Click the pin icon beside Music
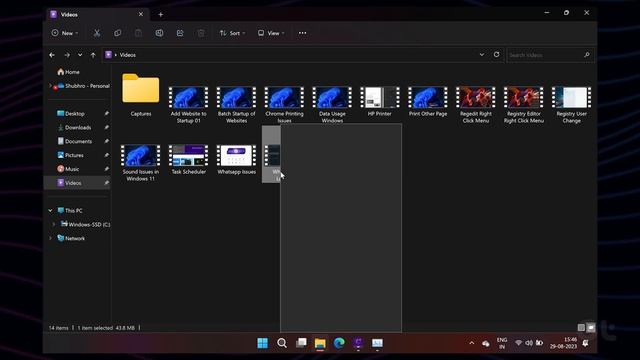The height and width of the screenshot is (360, 640). click(106, 169)
